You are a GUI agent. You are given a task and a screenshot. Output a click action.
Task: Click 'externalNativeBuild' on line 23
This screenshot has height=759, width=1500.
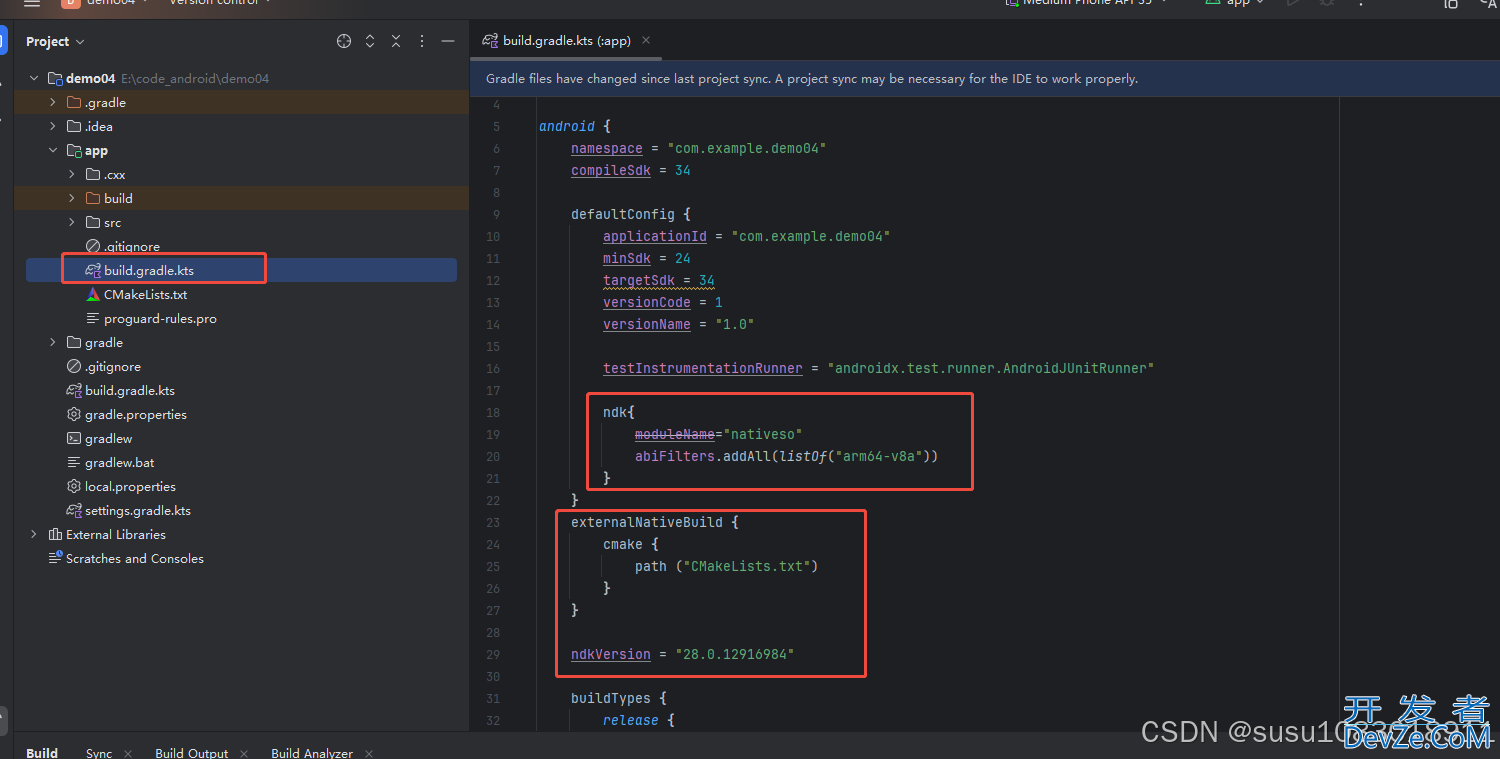coord(647,523)
